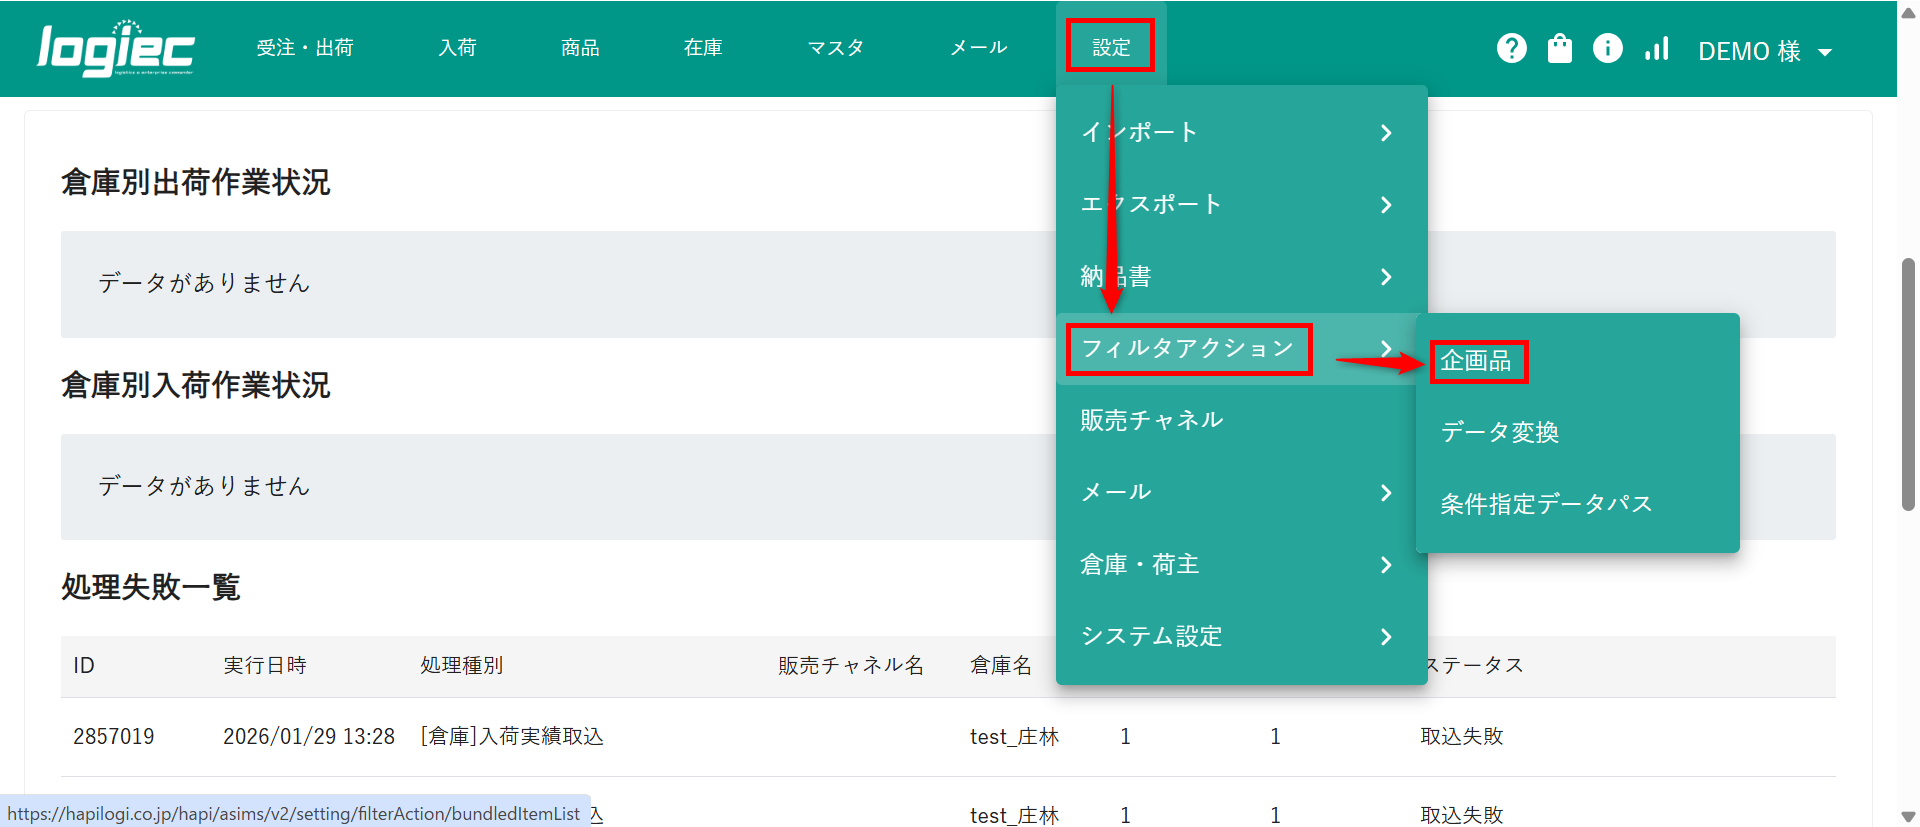Click the page vertical scrollbar thumb
Screen dimensions: 1920x827
coord(1908,385)
